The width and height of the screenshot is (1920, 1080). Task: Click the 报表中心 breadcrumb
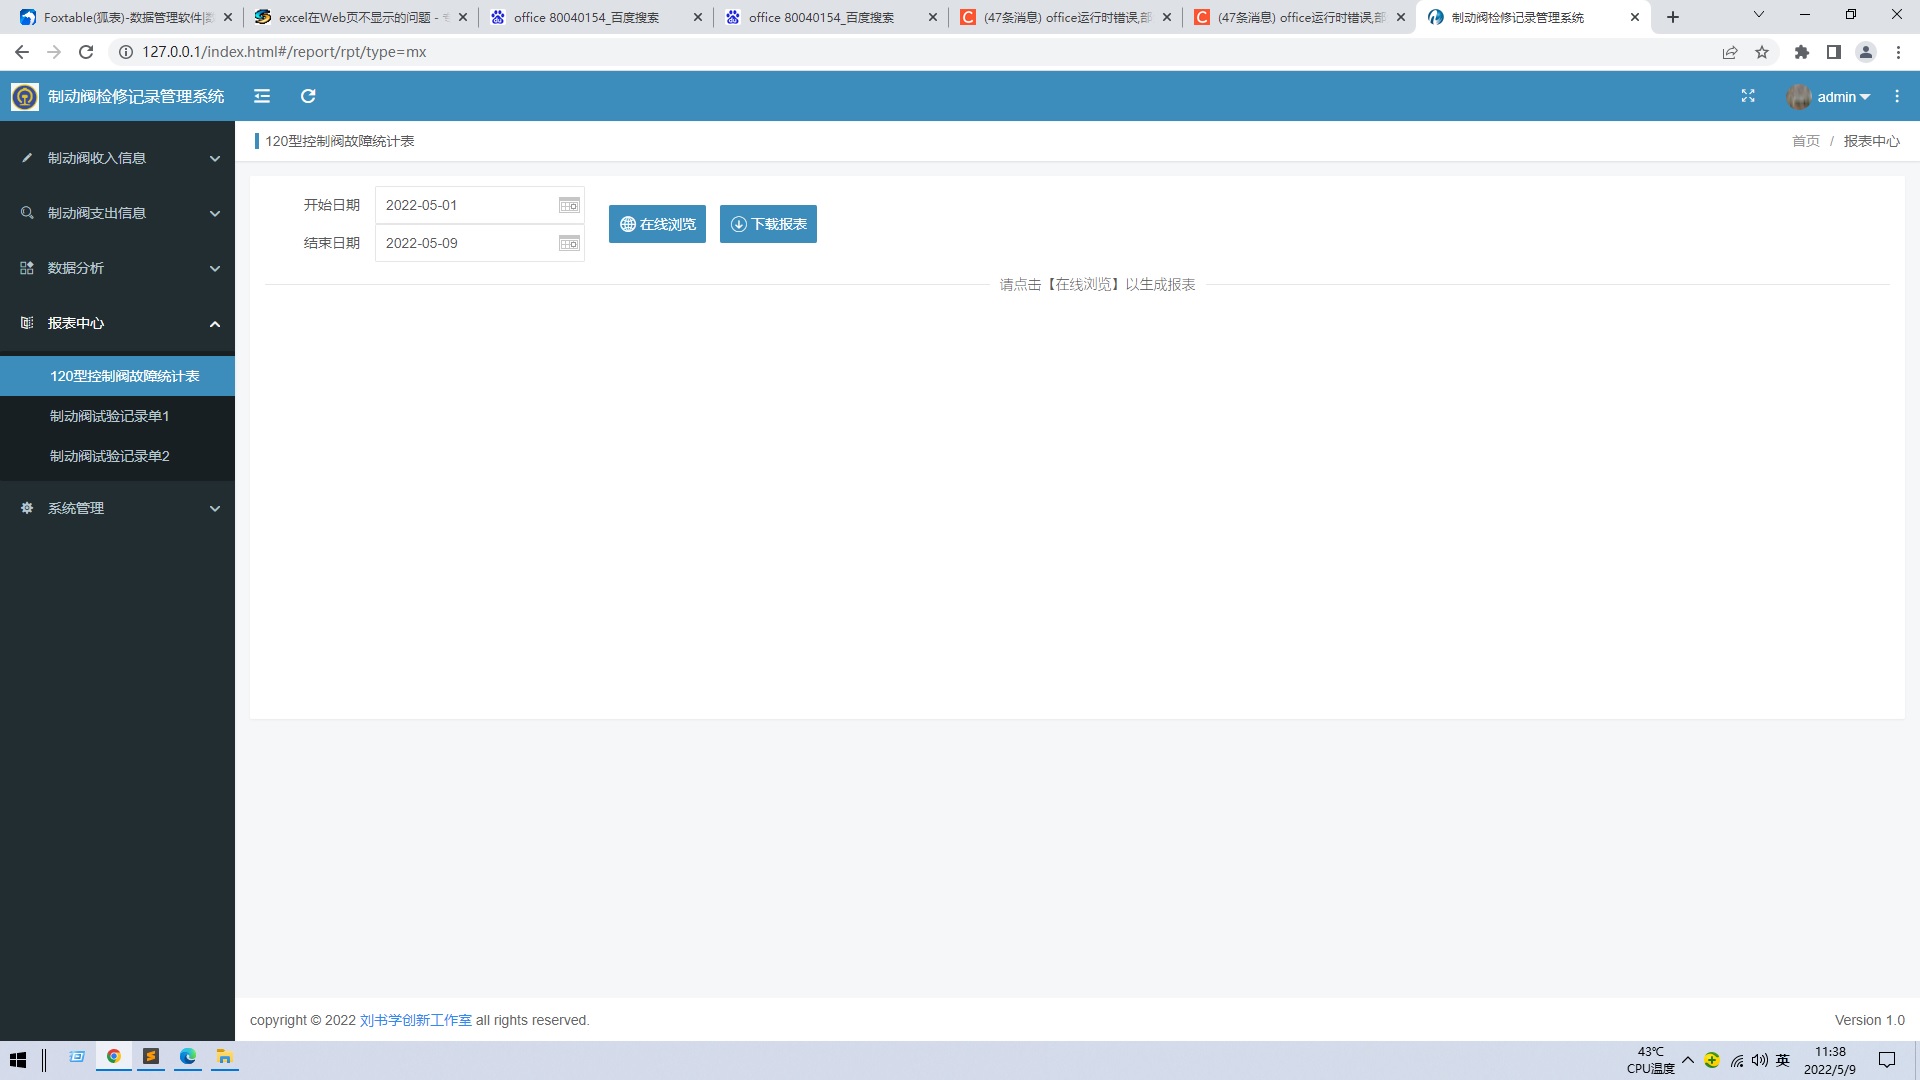coord(1872,141)
